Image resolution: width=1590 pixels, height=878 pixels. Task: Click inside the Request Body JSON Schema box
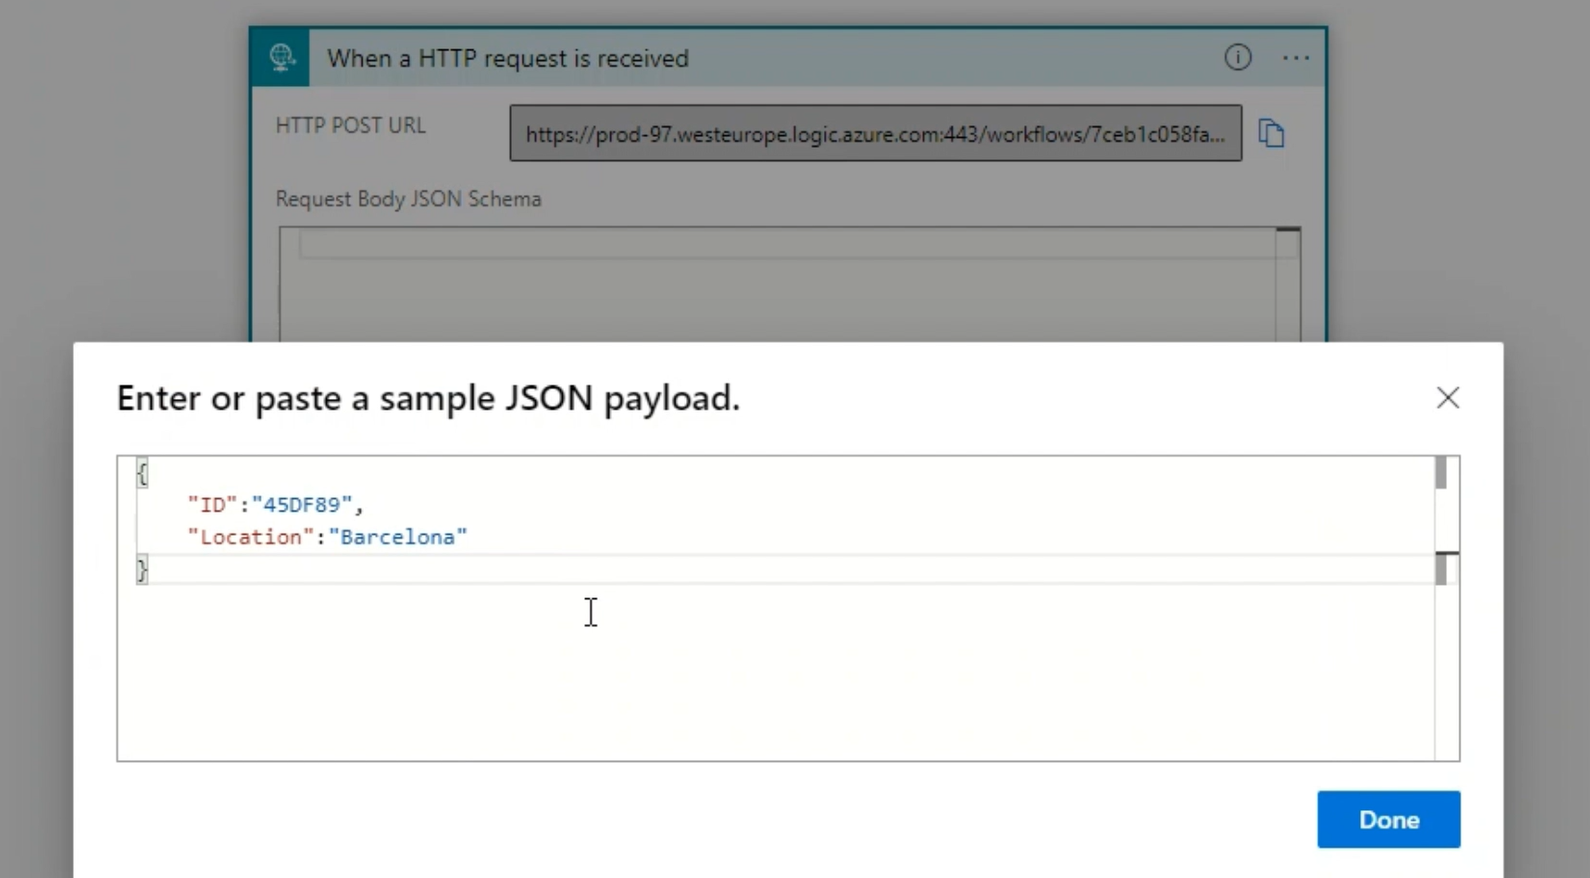click(776, 290)
